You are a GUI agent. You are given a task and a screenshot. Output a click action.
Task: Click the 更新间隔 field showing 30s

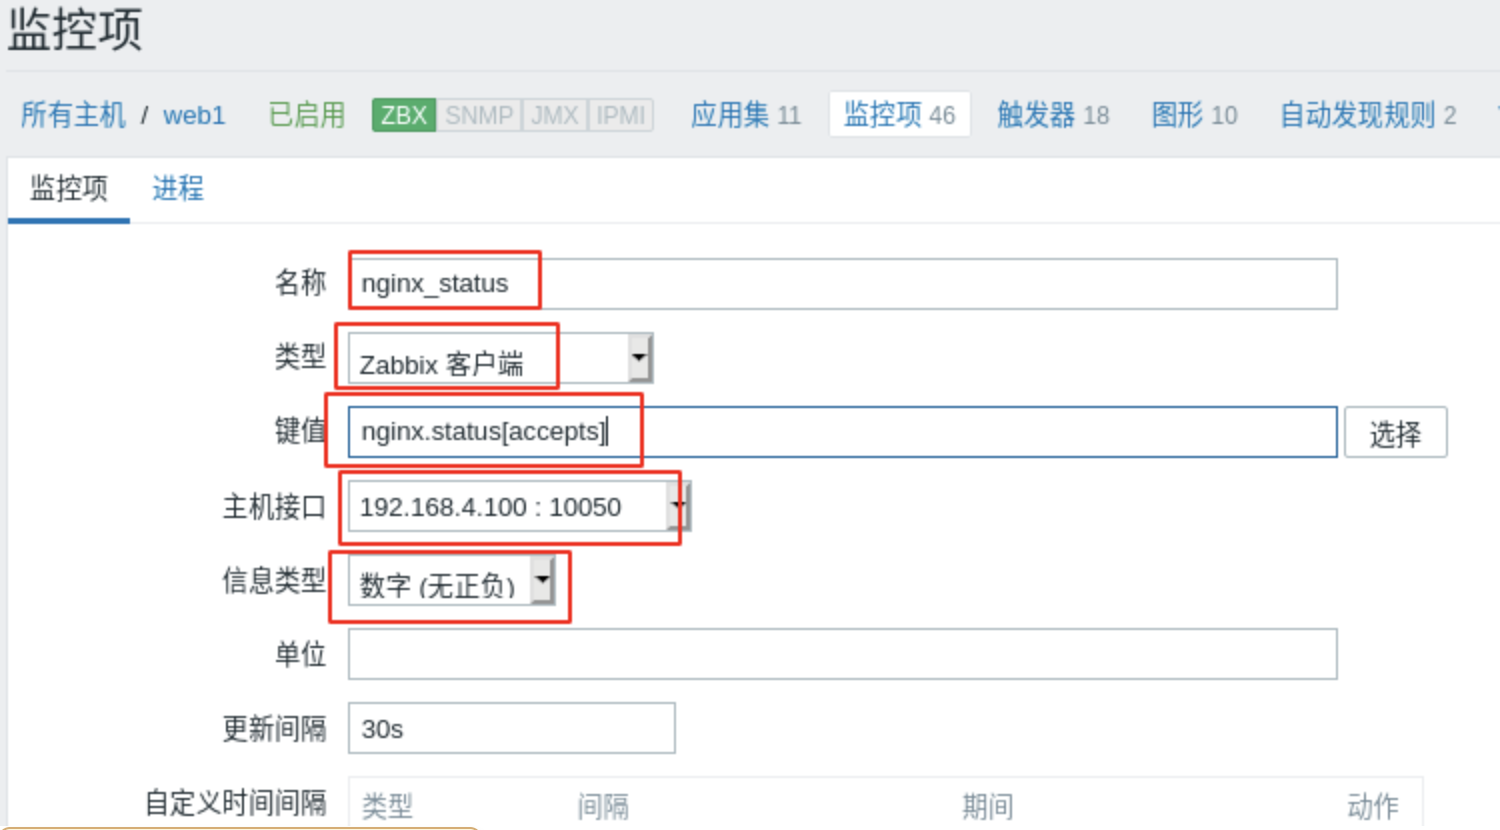click(x=511, y=728)
